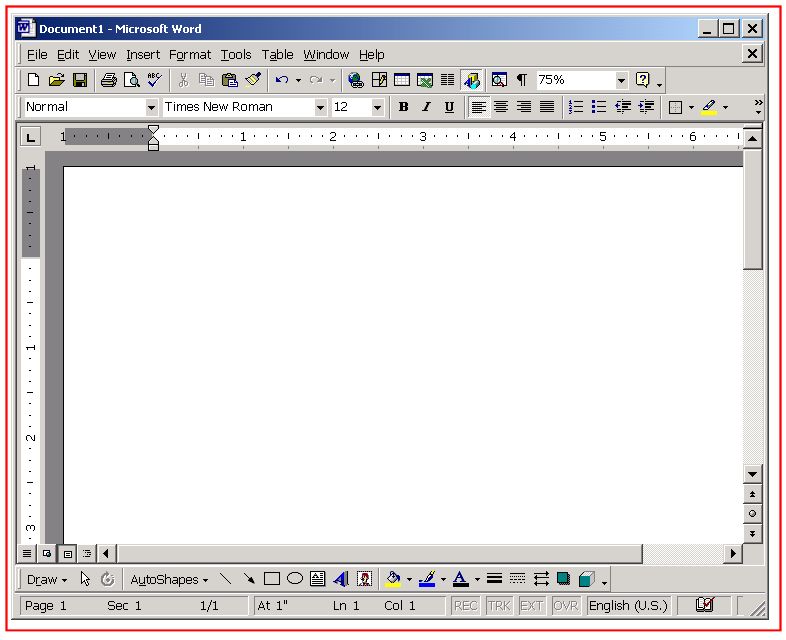Select the Rectangle drawing tool

[272, 578]
